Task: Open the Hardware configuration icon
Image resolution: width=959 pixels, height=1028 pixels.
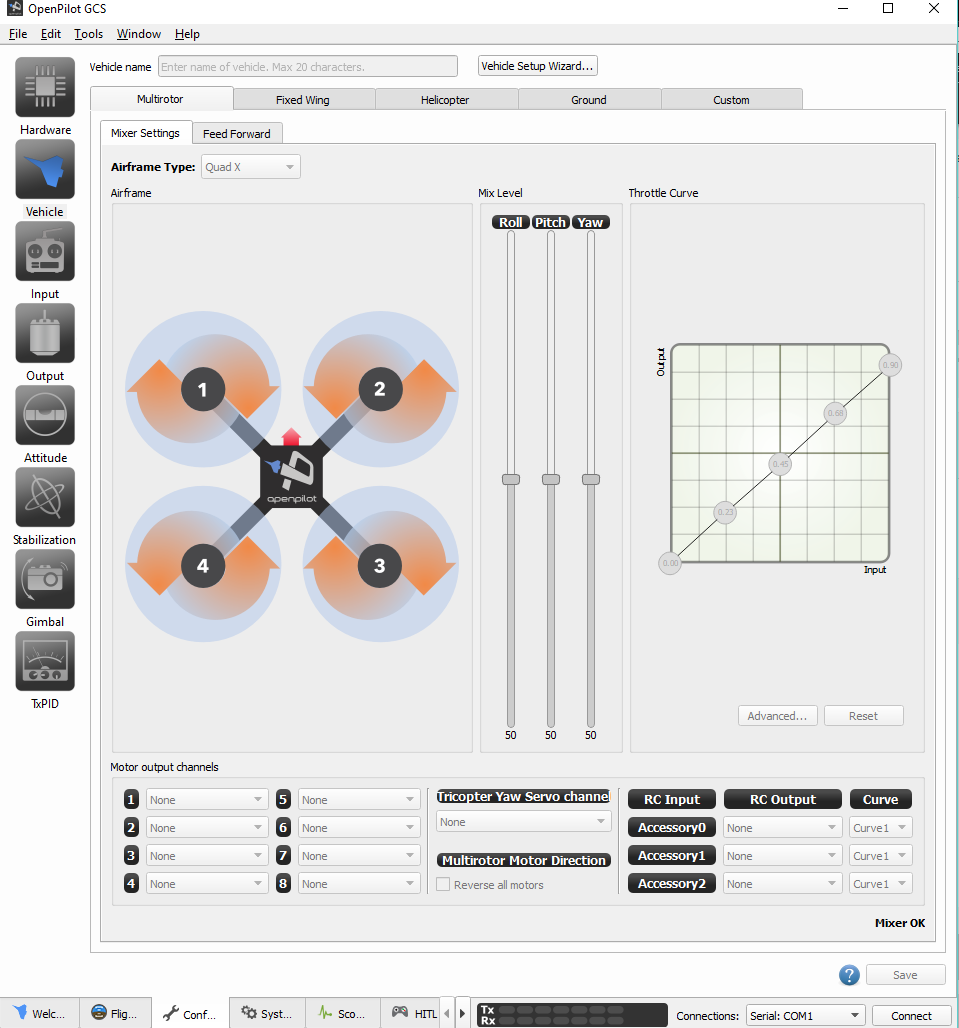Action: pyautogui.click(x=45, y=87)
